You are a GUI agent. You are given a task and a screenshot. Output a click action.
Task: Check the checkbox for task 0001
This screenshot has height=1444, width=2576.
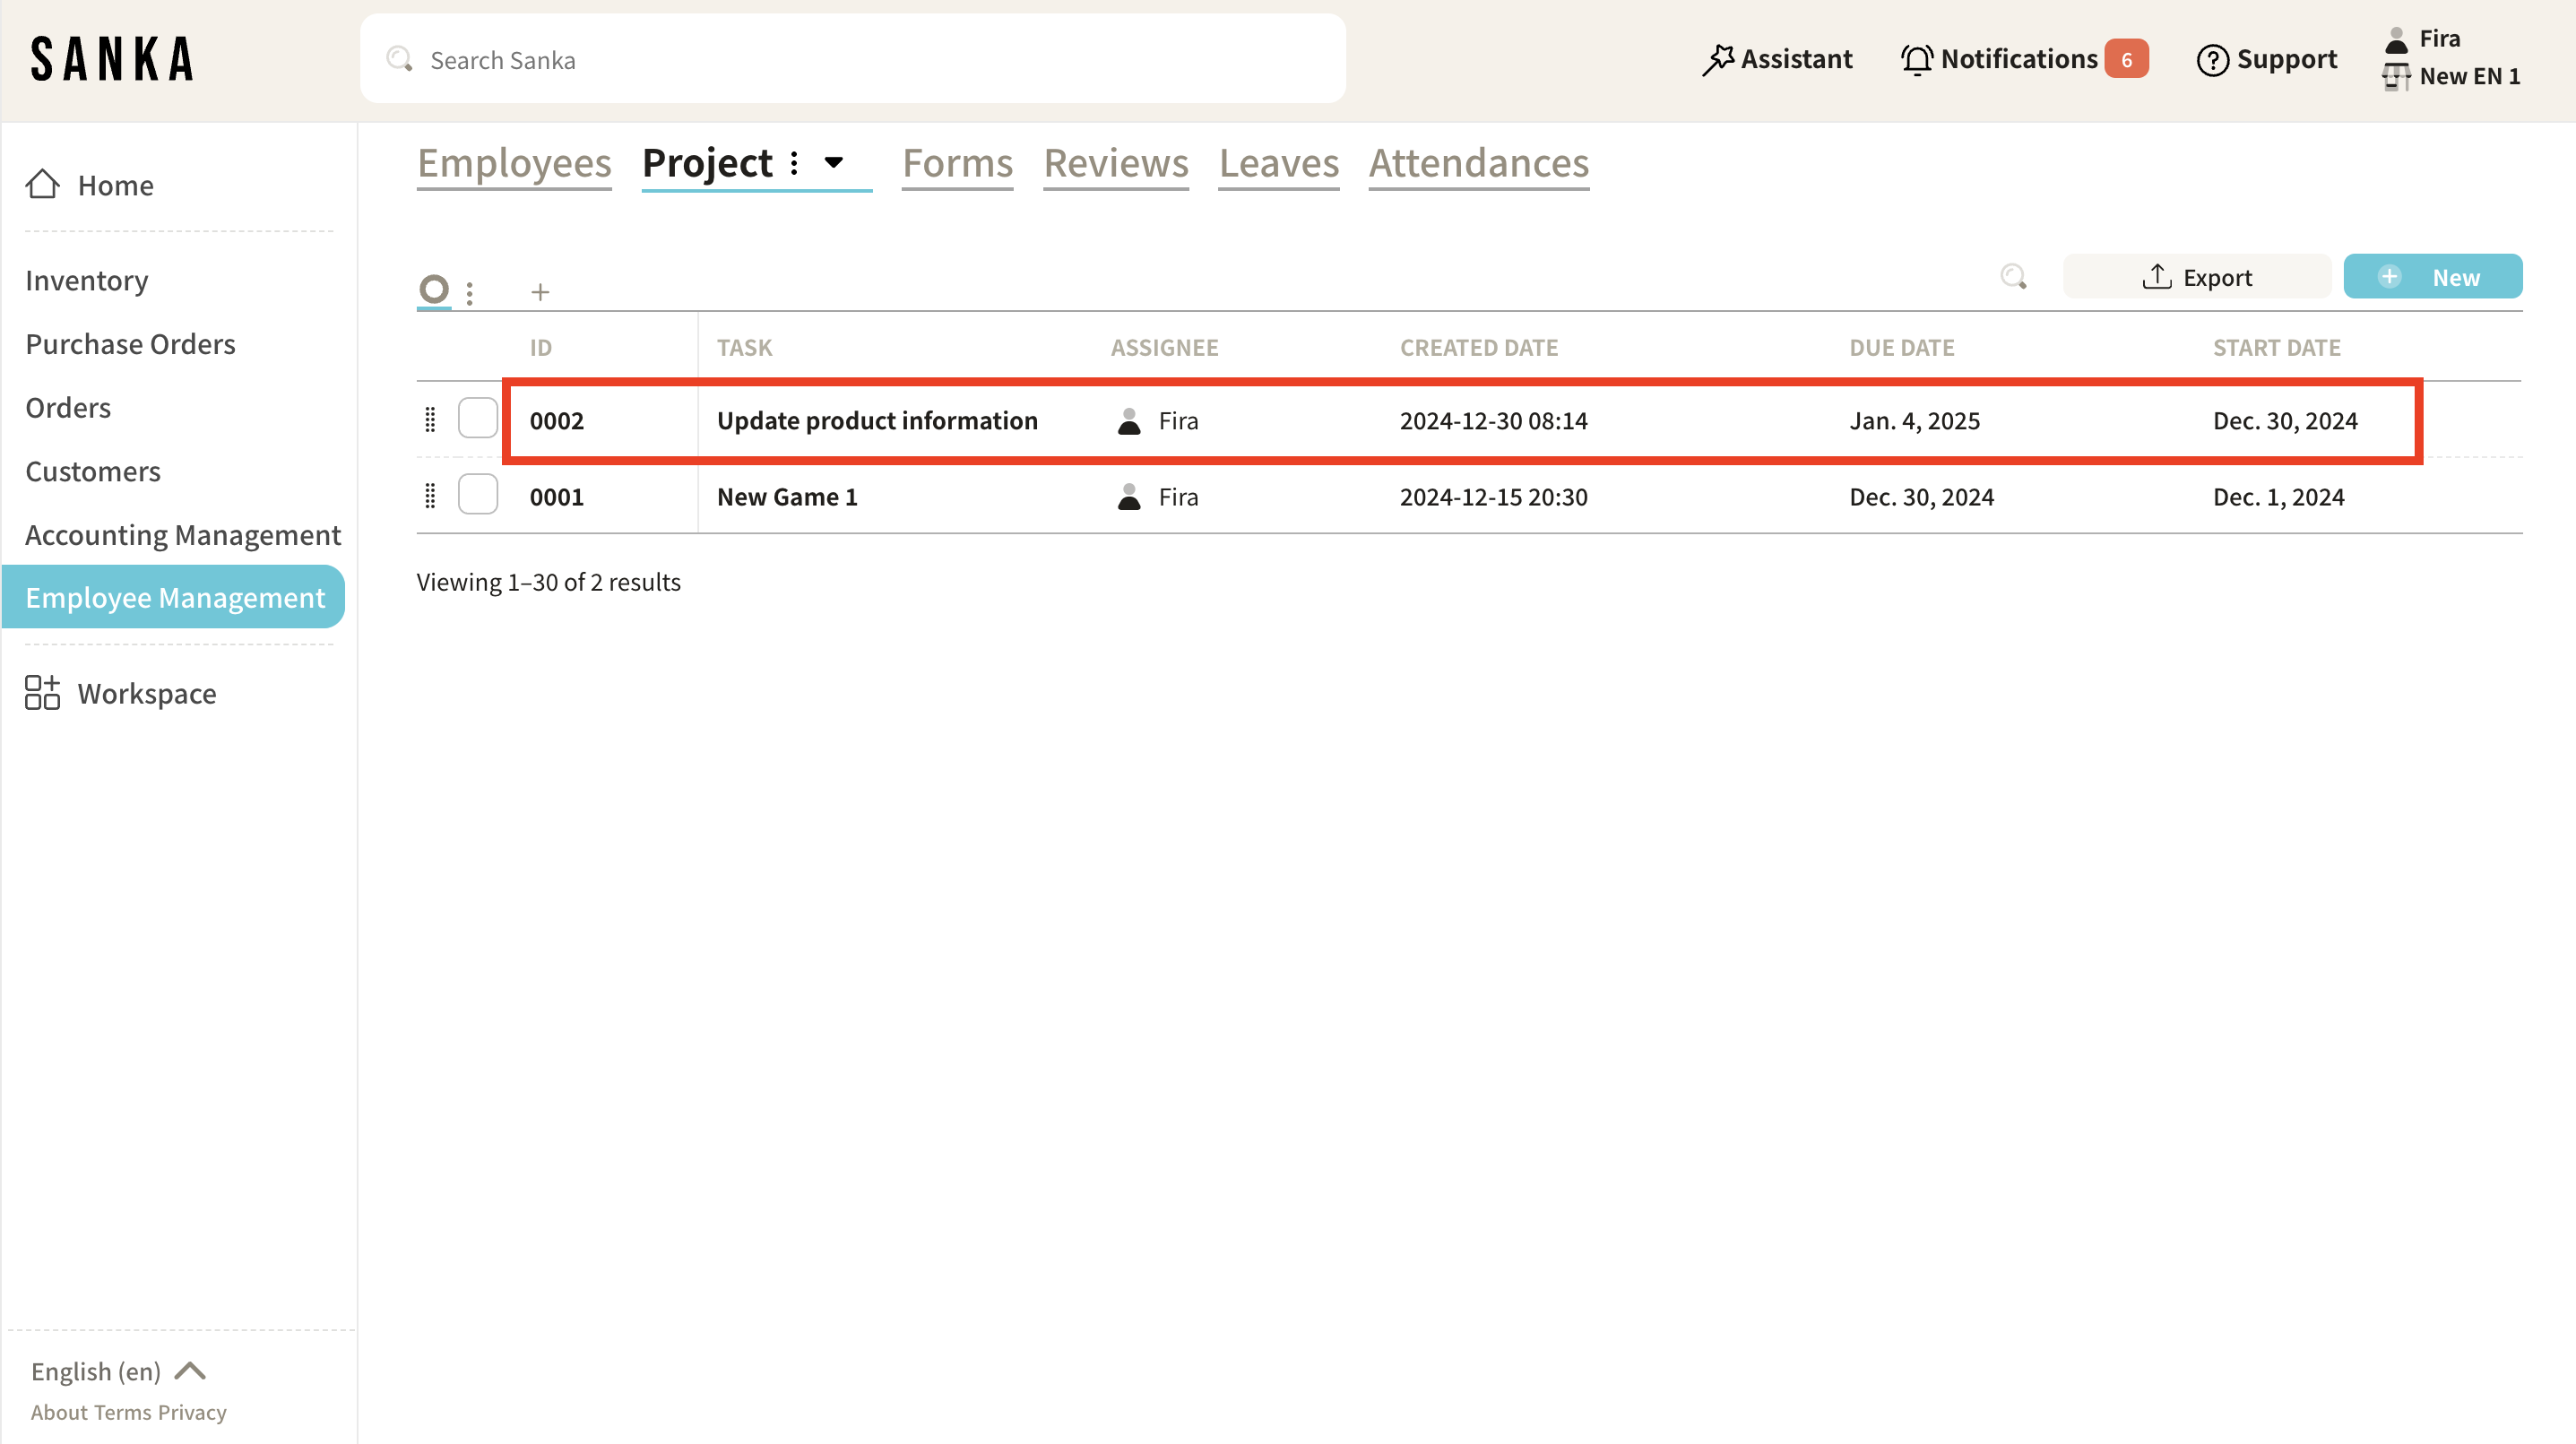tap(478, 495)
